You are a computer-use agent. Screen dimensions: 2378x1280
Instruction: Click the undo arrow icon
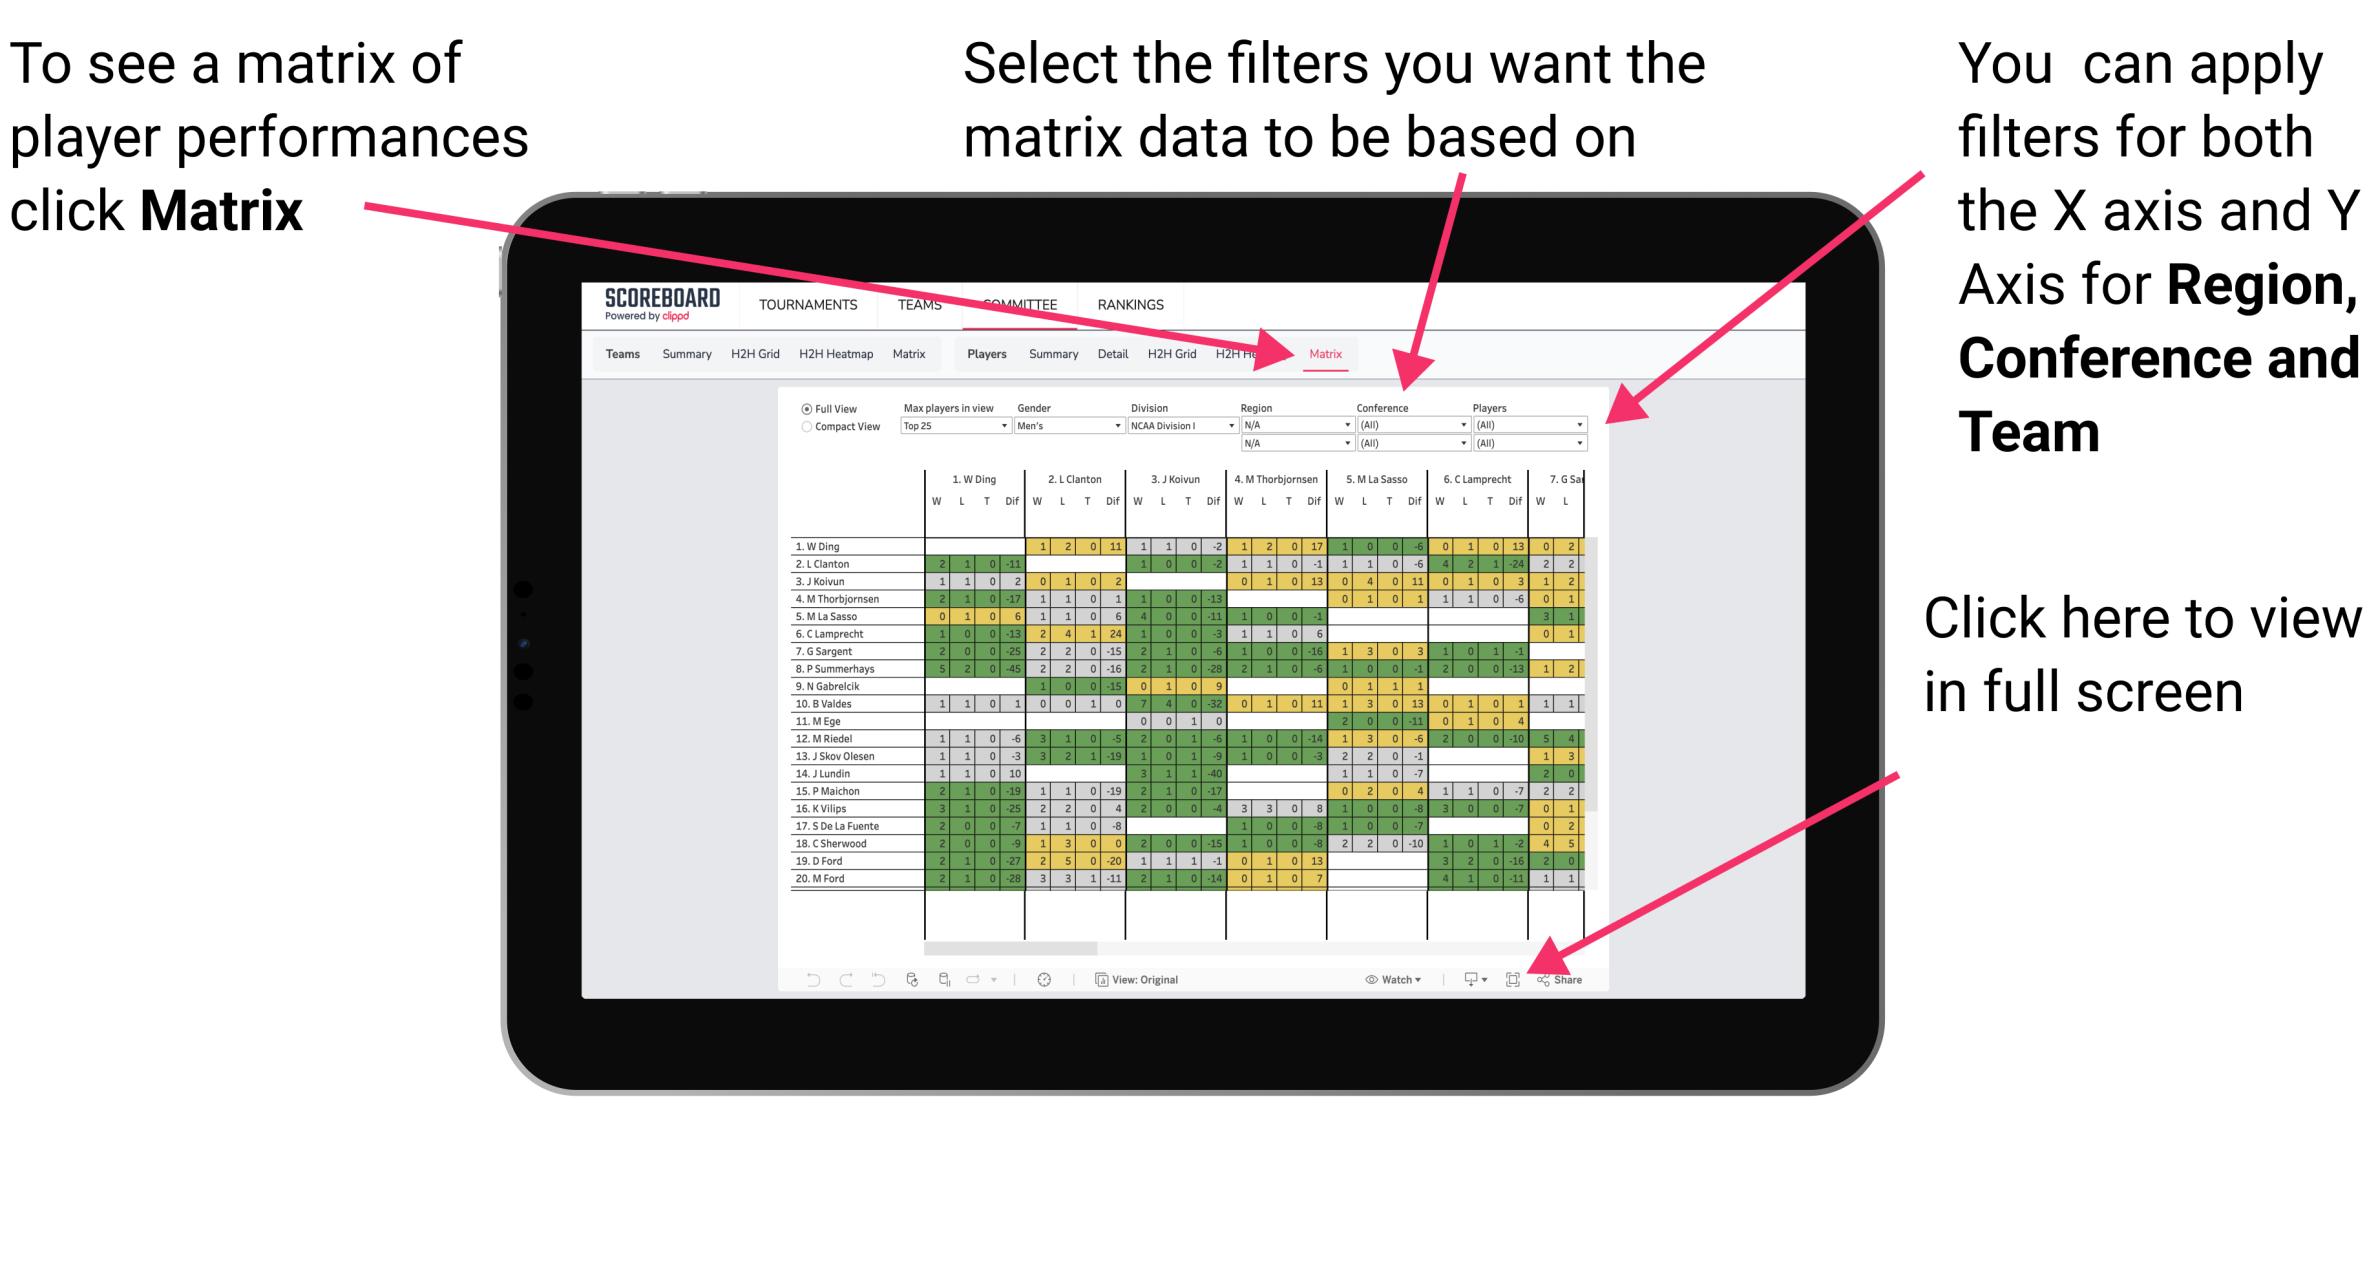(x=804, y=979)
